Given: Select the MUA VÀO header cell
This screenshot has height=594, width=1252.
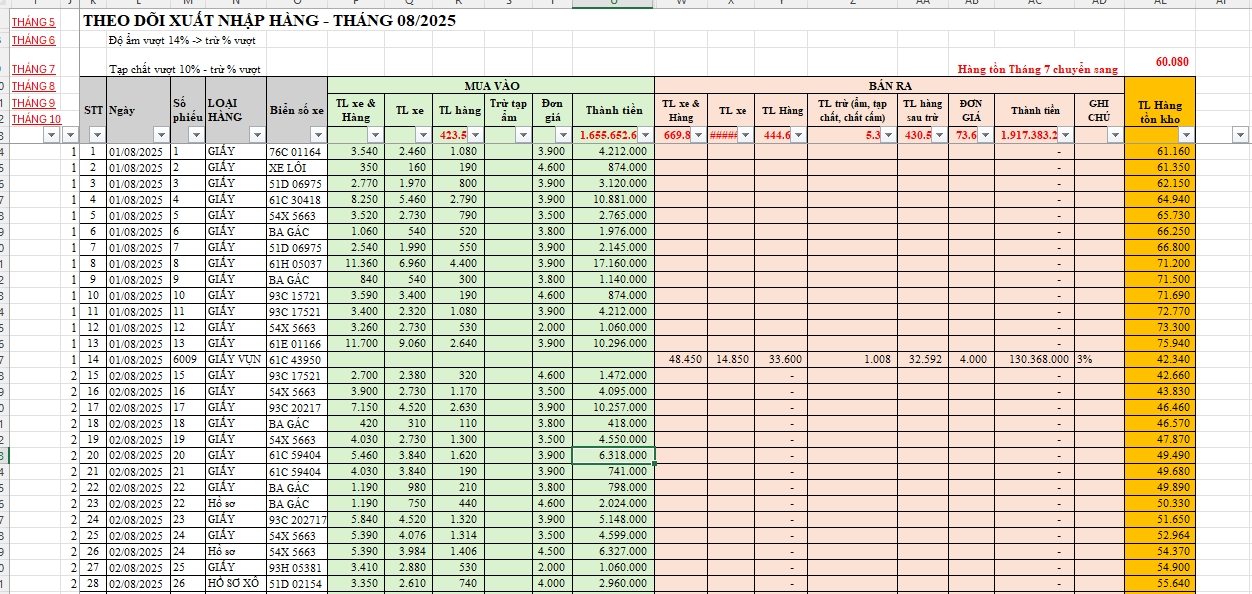Looking at the screenshot, I should tap(491, 86).
